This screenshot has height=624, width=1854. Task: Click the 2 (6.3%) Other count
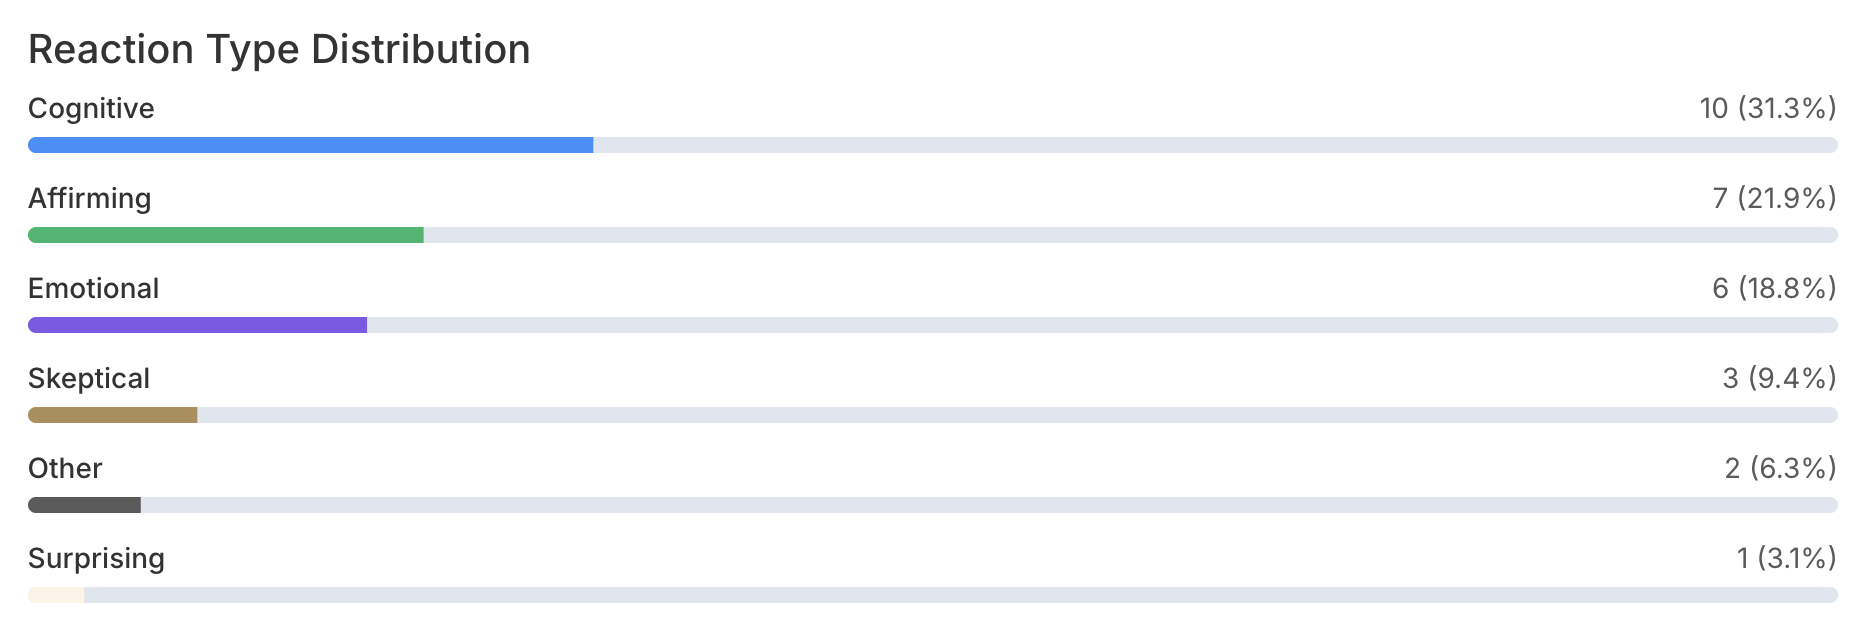coord(1780,468)
